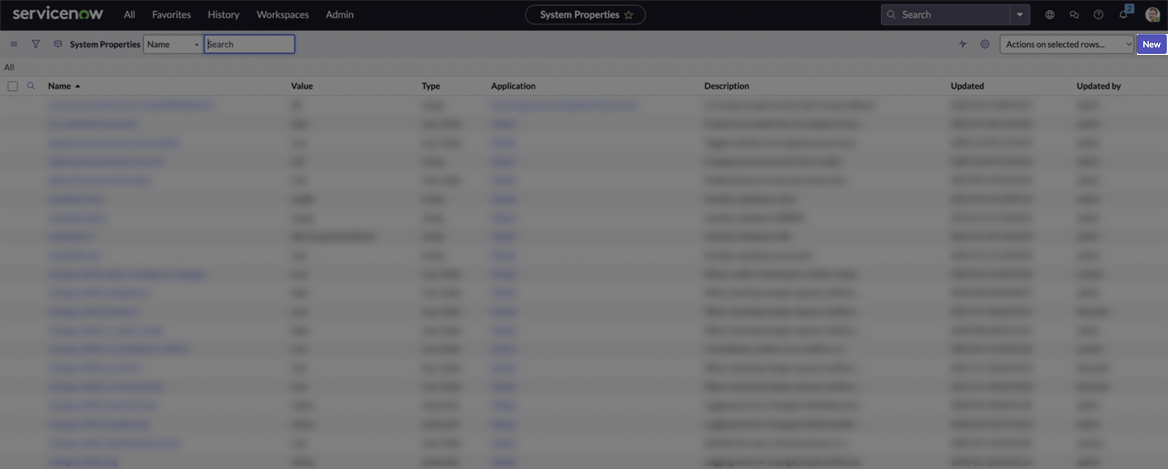Click the All breadcrumb filter
Image resolution: width=1168 pixels, height=469 pixels.
click(x=9, y=68)
